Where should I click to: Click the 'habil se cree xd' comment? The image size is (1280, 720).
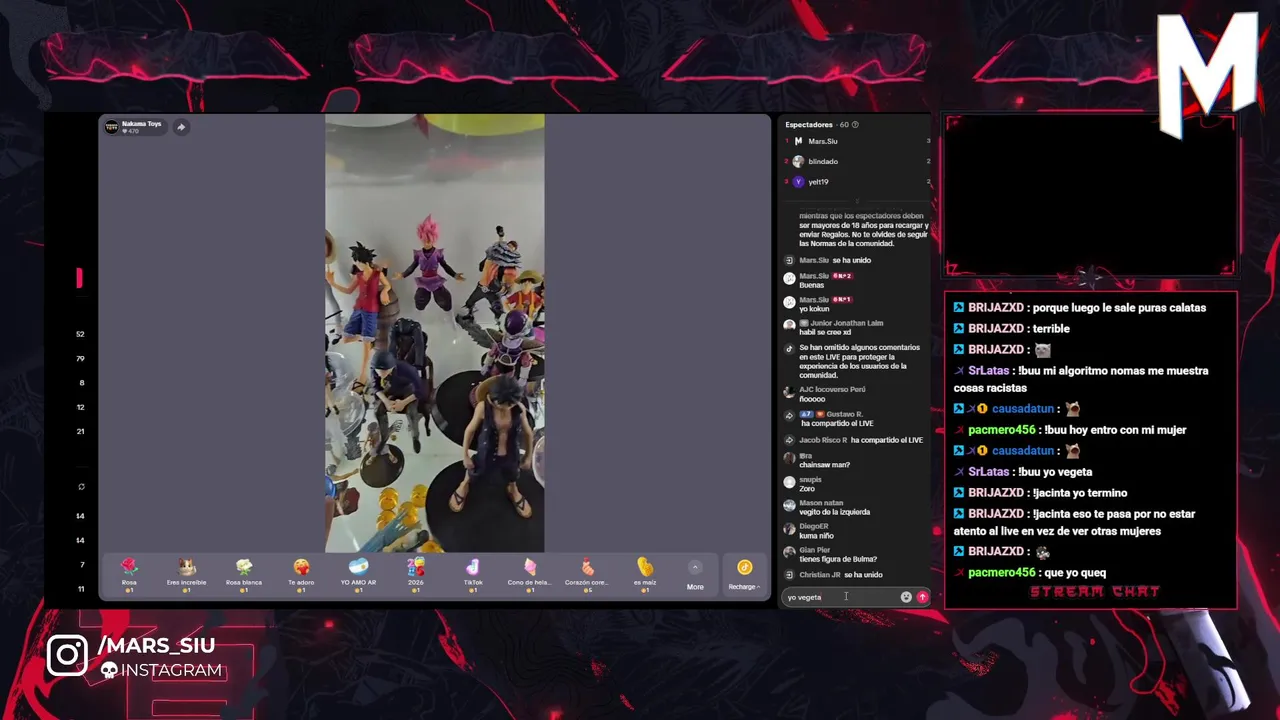pyautogui.click(x=825, y=332)
